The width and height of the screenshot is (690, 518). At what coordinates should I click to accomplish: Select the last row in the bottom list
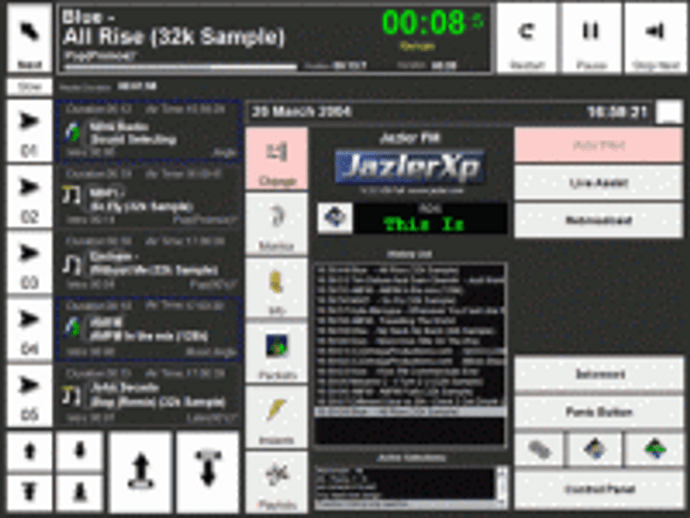pyautogui.click(x=406, y=503)
